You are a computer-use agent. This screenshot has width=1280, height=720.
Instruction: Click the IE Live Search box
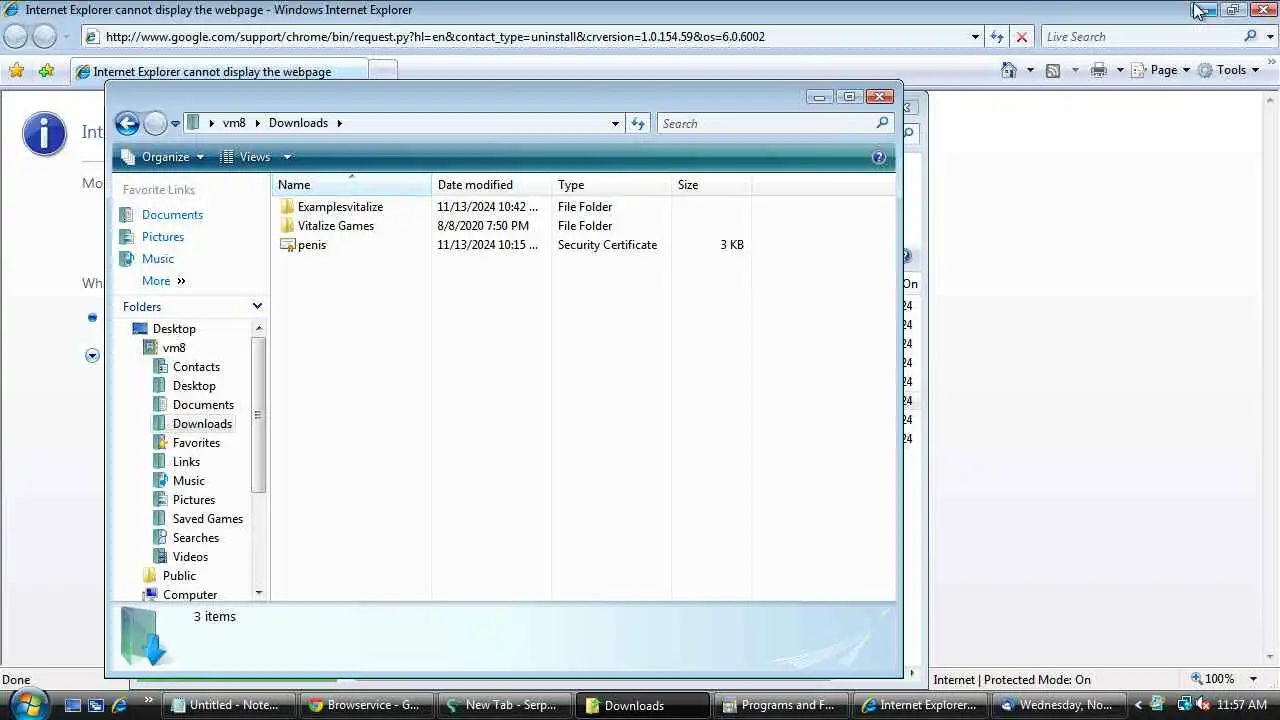(1141, 37)
